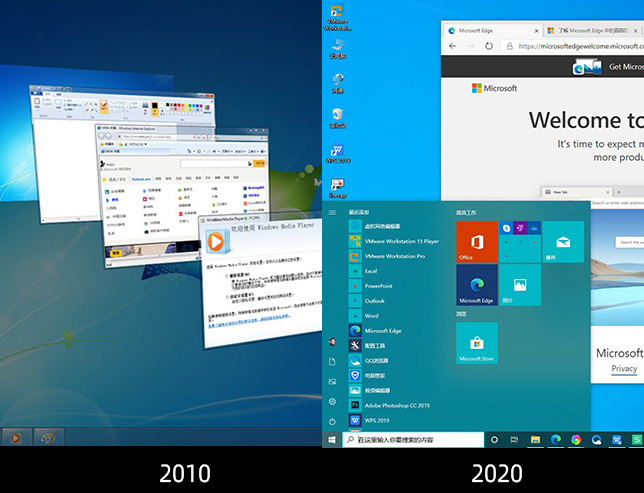Select the New Tab tab in lower Edge window
This screenshot has height=493, width=644.
[577, 192]
